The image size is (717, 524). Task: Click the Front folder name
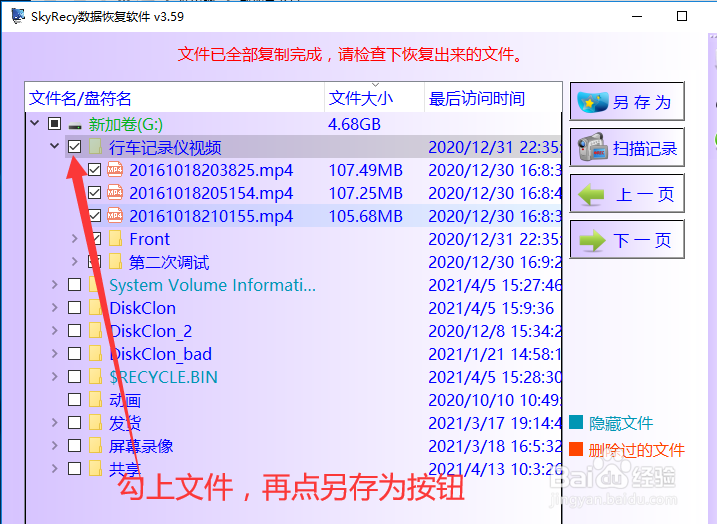[x=150, y=239]
